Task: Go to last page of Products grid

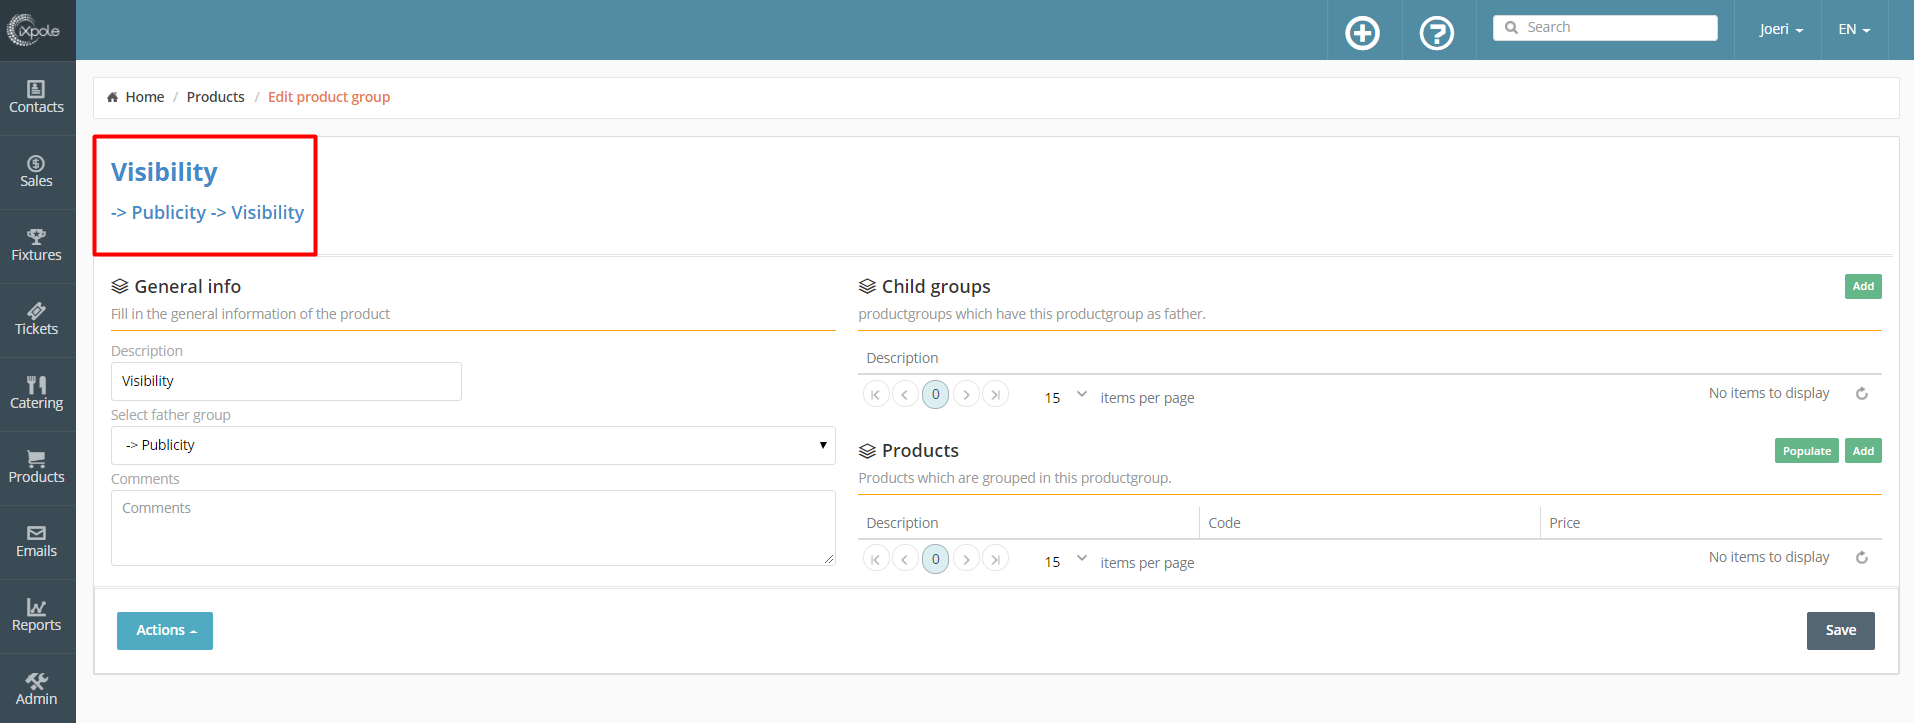Action: 995,559
